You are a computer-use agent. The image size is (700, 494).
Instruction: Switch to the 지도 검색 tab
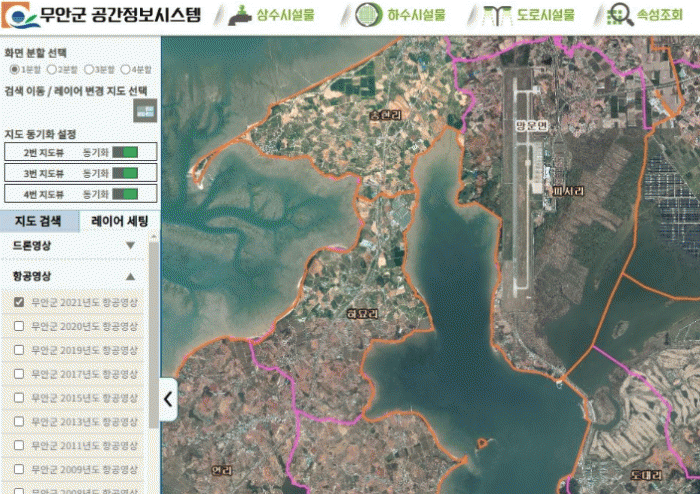pyautogui.click(x=38, y=221)
